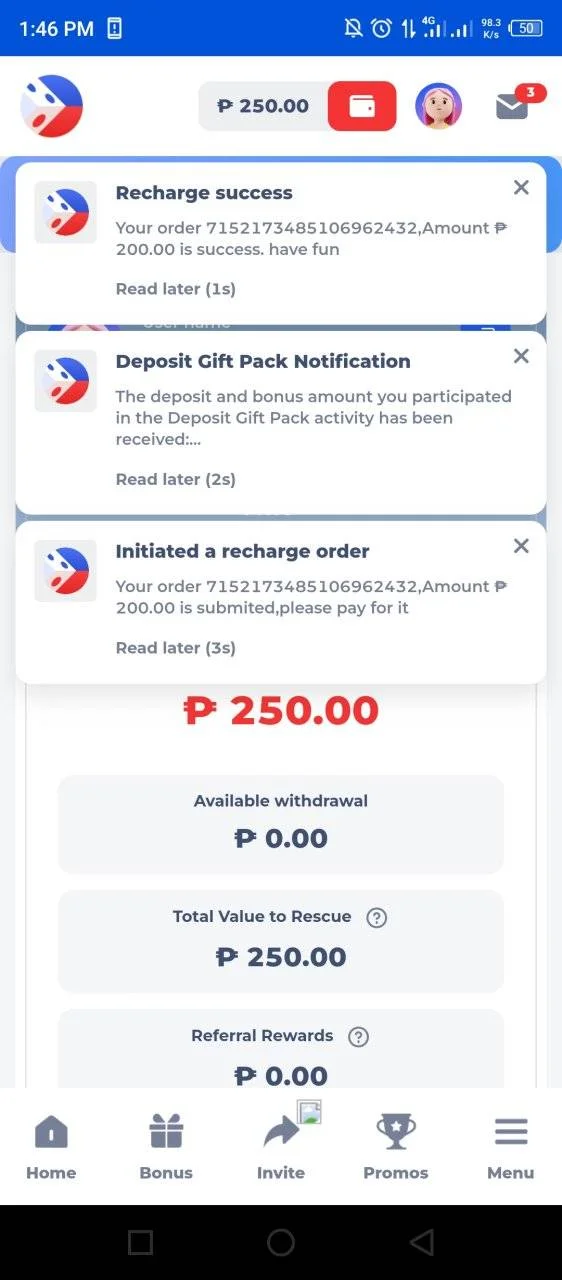
Task: Select Read later on Initiated recharge order
Action: point(176,648)
